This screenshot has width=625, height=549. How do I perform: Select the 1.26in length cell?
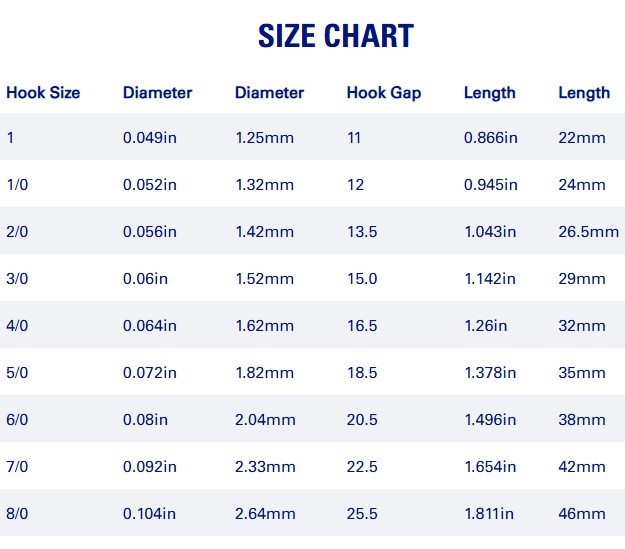click(485, 326)
